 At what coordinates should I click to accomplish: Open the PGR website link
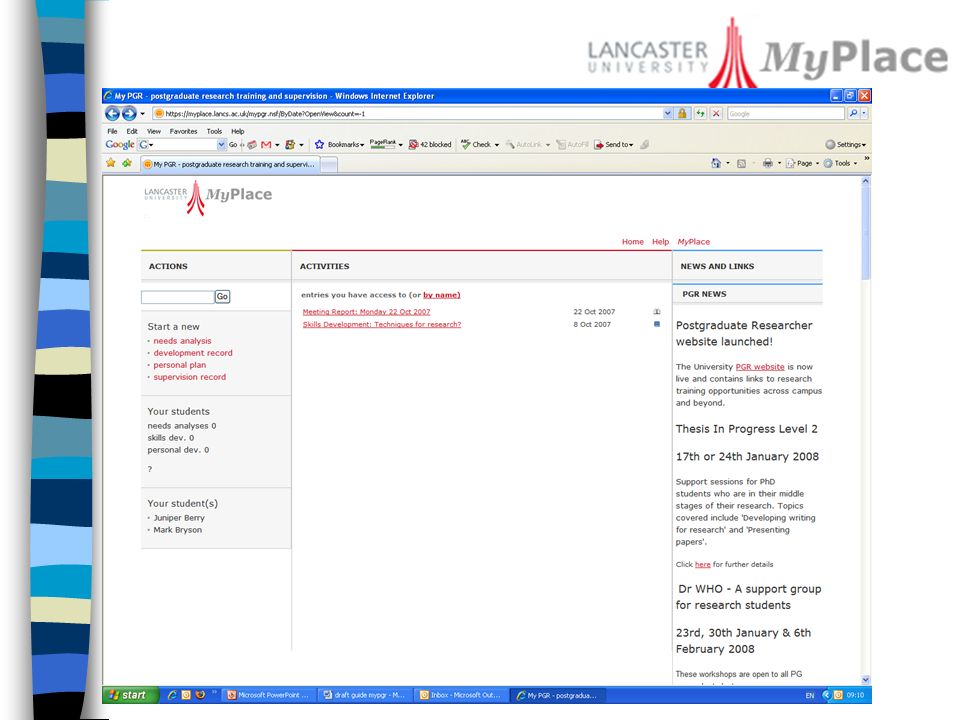(x=759, y=367)
